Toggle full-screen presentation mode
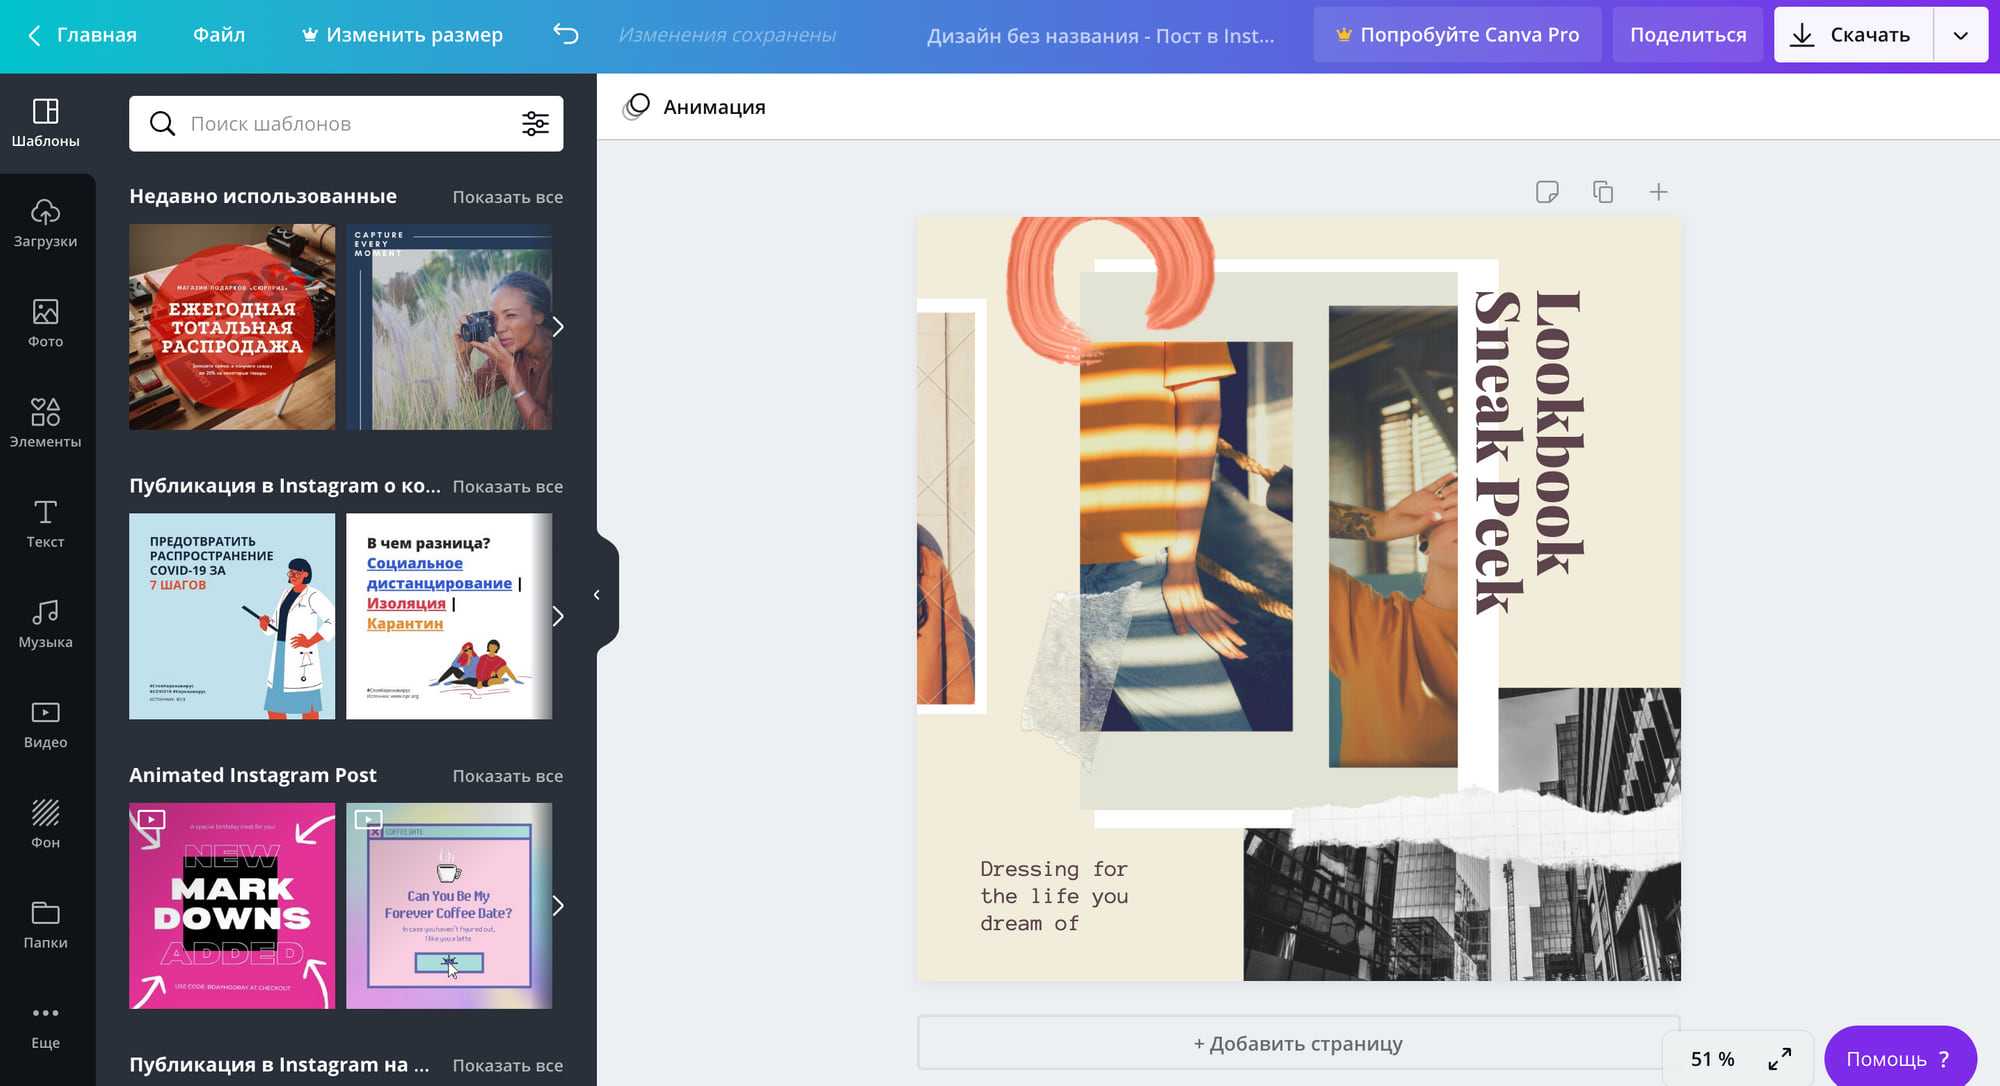Screen dimensions: 2000x1086 (x=1779, y=1059)
